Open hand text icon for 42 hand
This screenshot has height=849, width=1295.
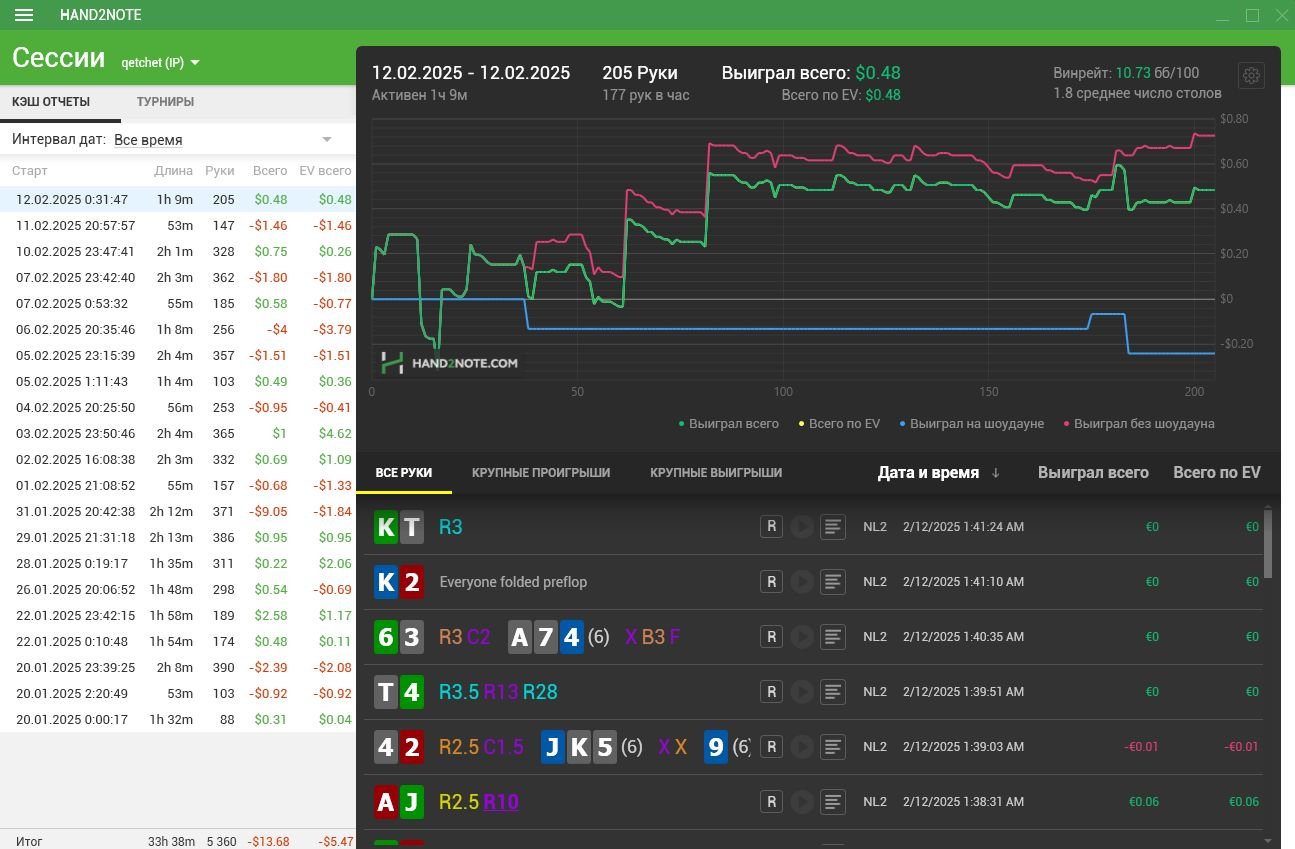pos(834,746)
